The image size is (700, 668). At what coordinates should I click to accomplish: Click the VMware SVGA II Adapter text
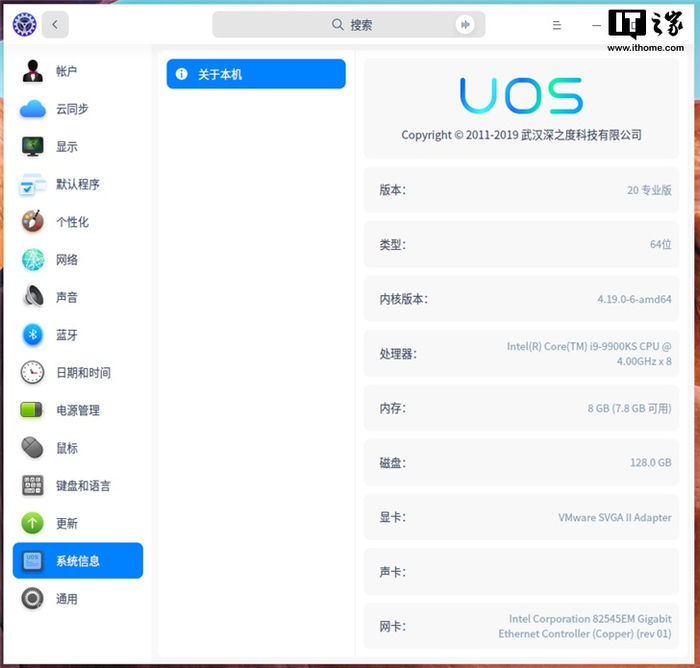click(615, 517)
